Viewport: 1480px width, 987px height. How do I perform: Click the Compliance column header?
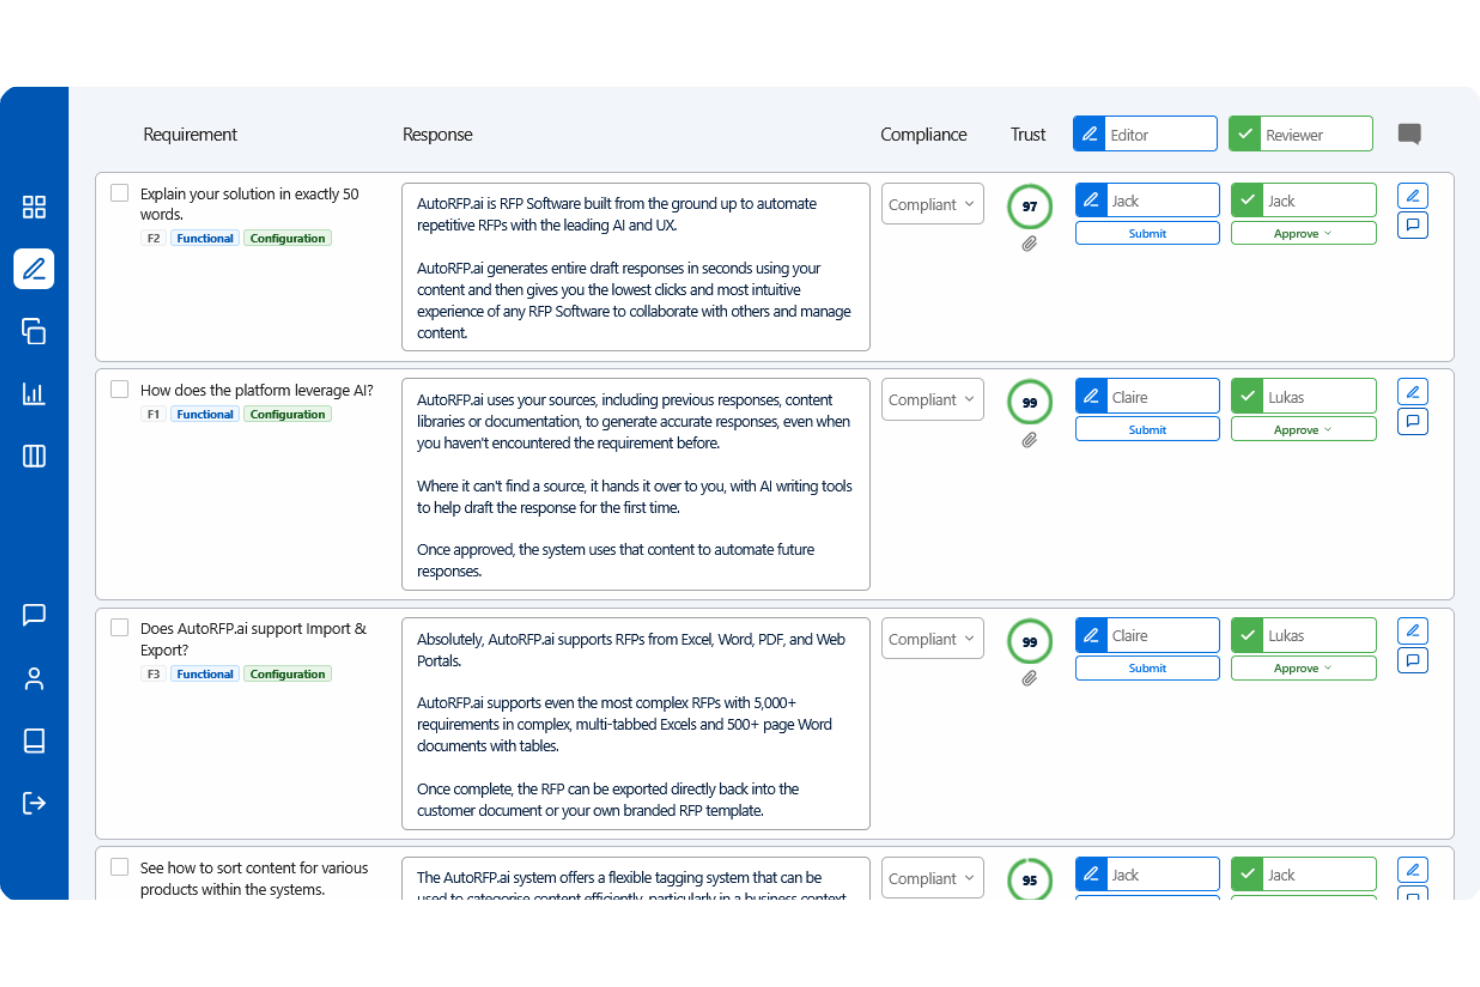(x=923, y=135)
